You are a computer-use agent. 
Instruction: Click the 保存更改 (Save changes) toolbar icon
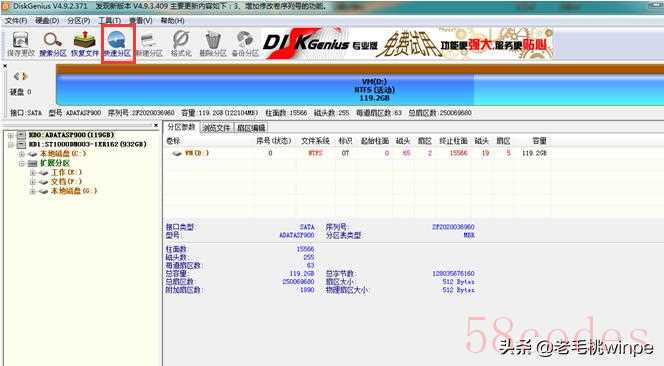tap(20, 44)
